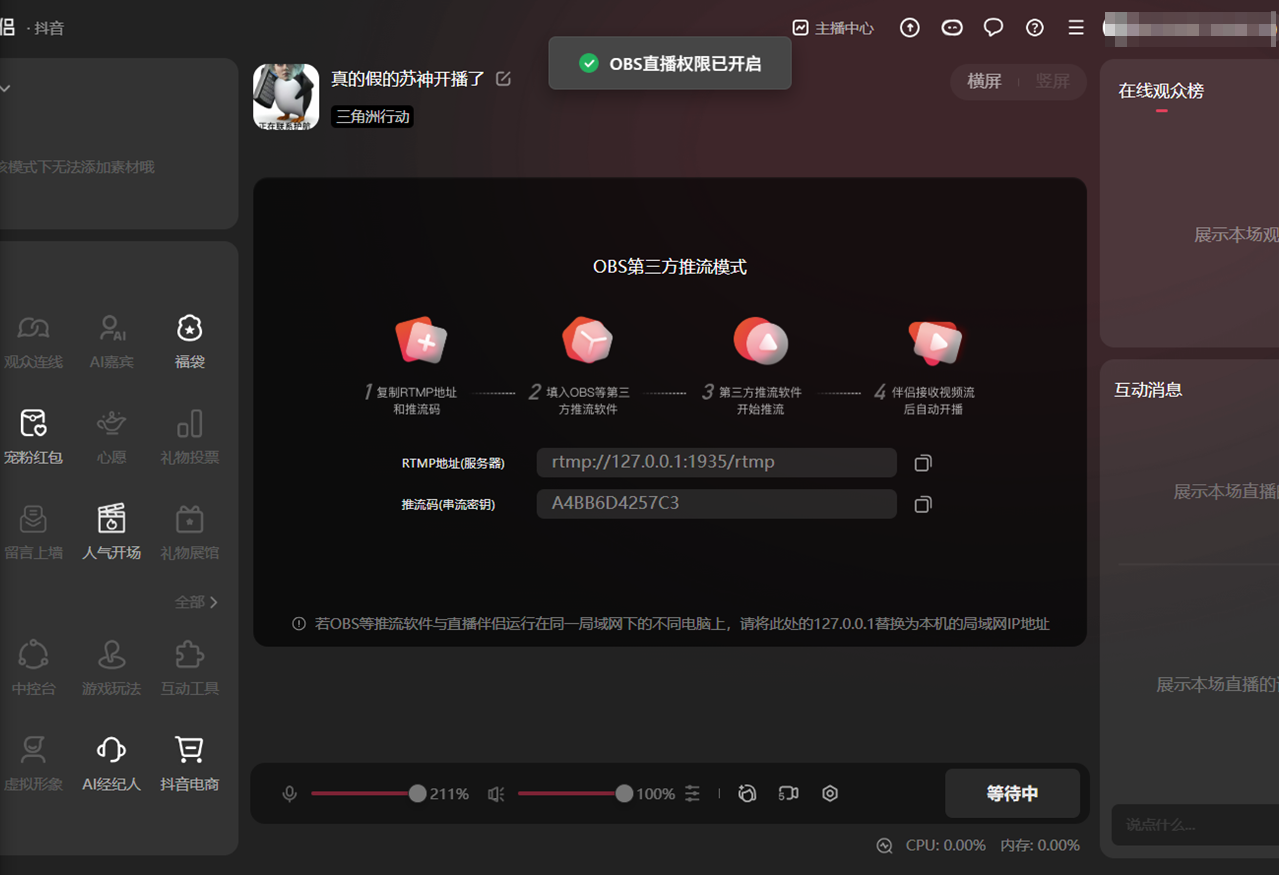
Task: Click the streamer avatar thumbnail
Action: tap(286, 97)
